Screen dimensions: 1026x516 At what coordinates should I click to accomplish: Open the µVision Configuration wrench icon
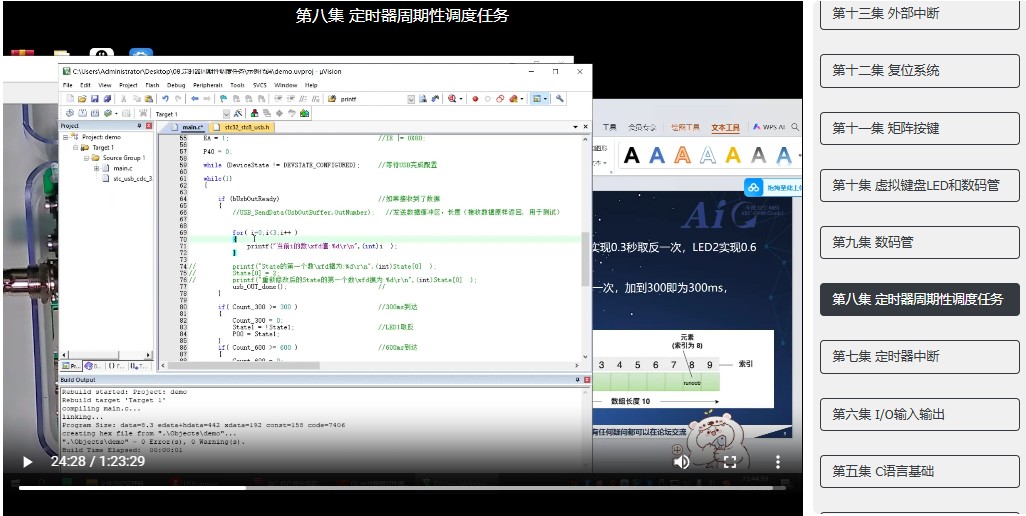[559, 99]
